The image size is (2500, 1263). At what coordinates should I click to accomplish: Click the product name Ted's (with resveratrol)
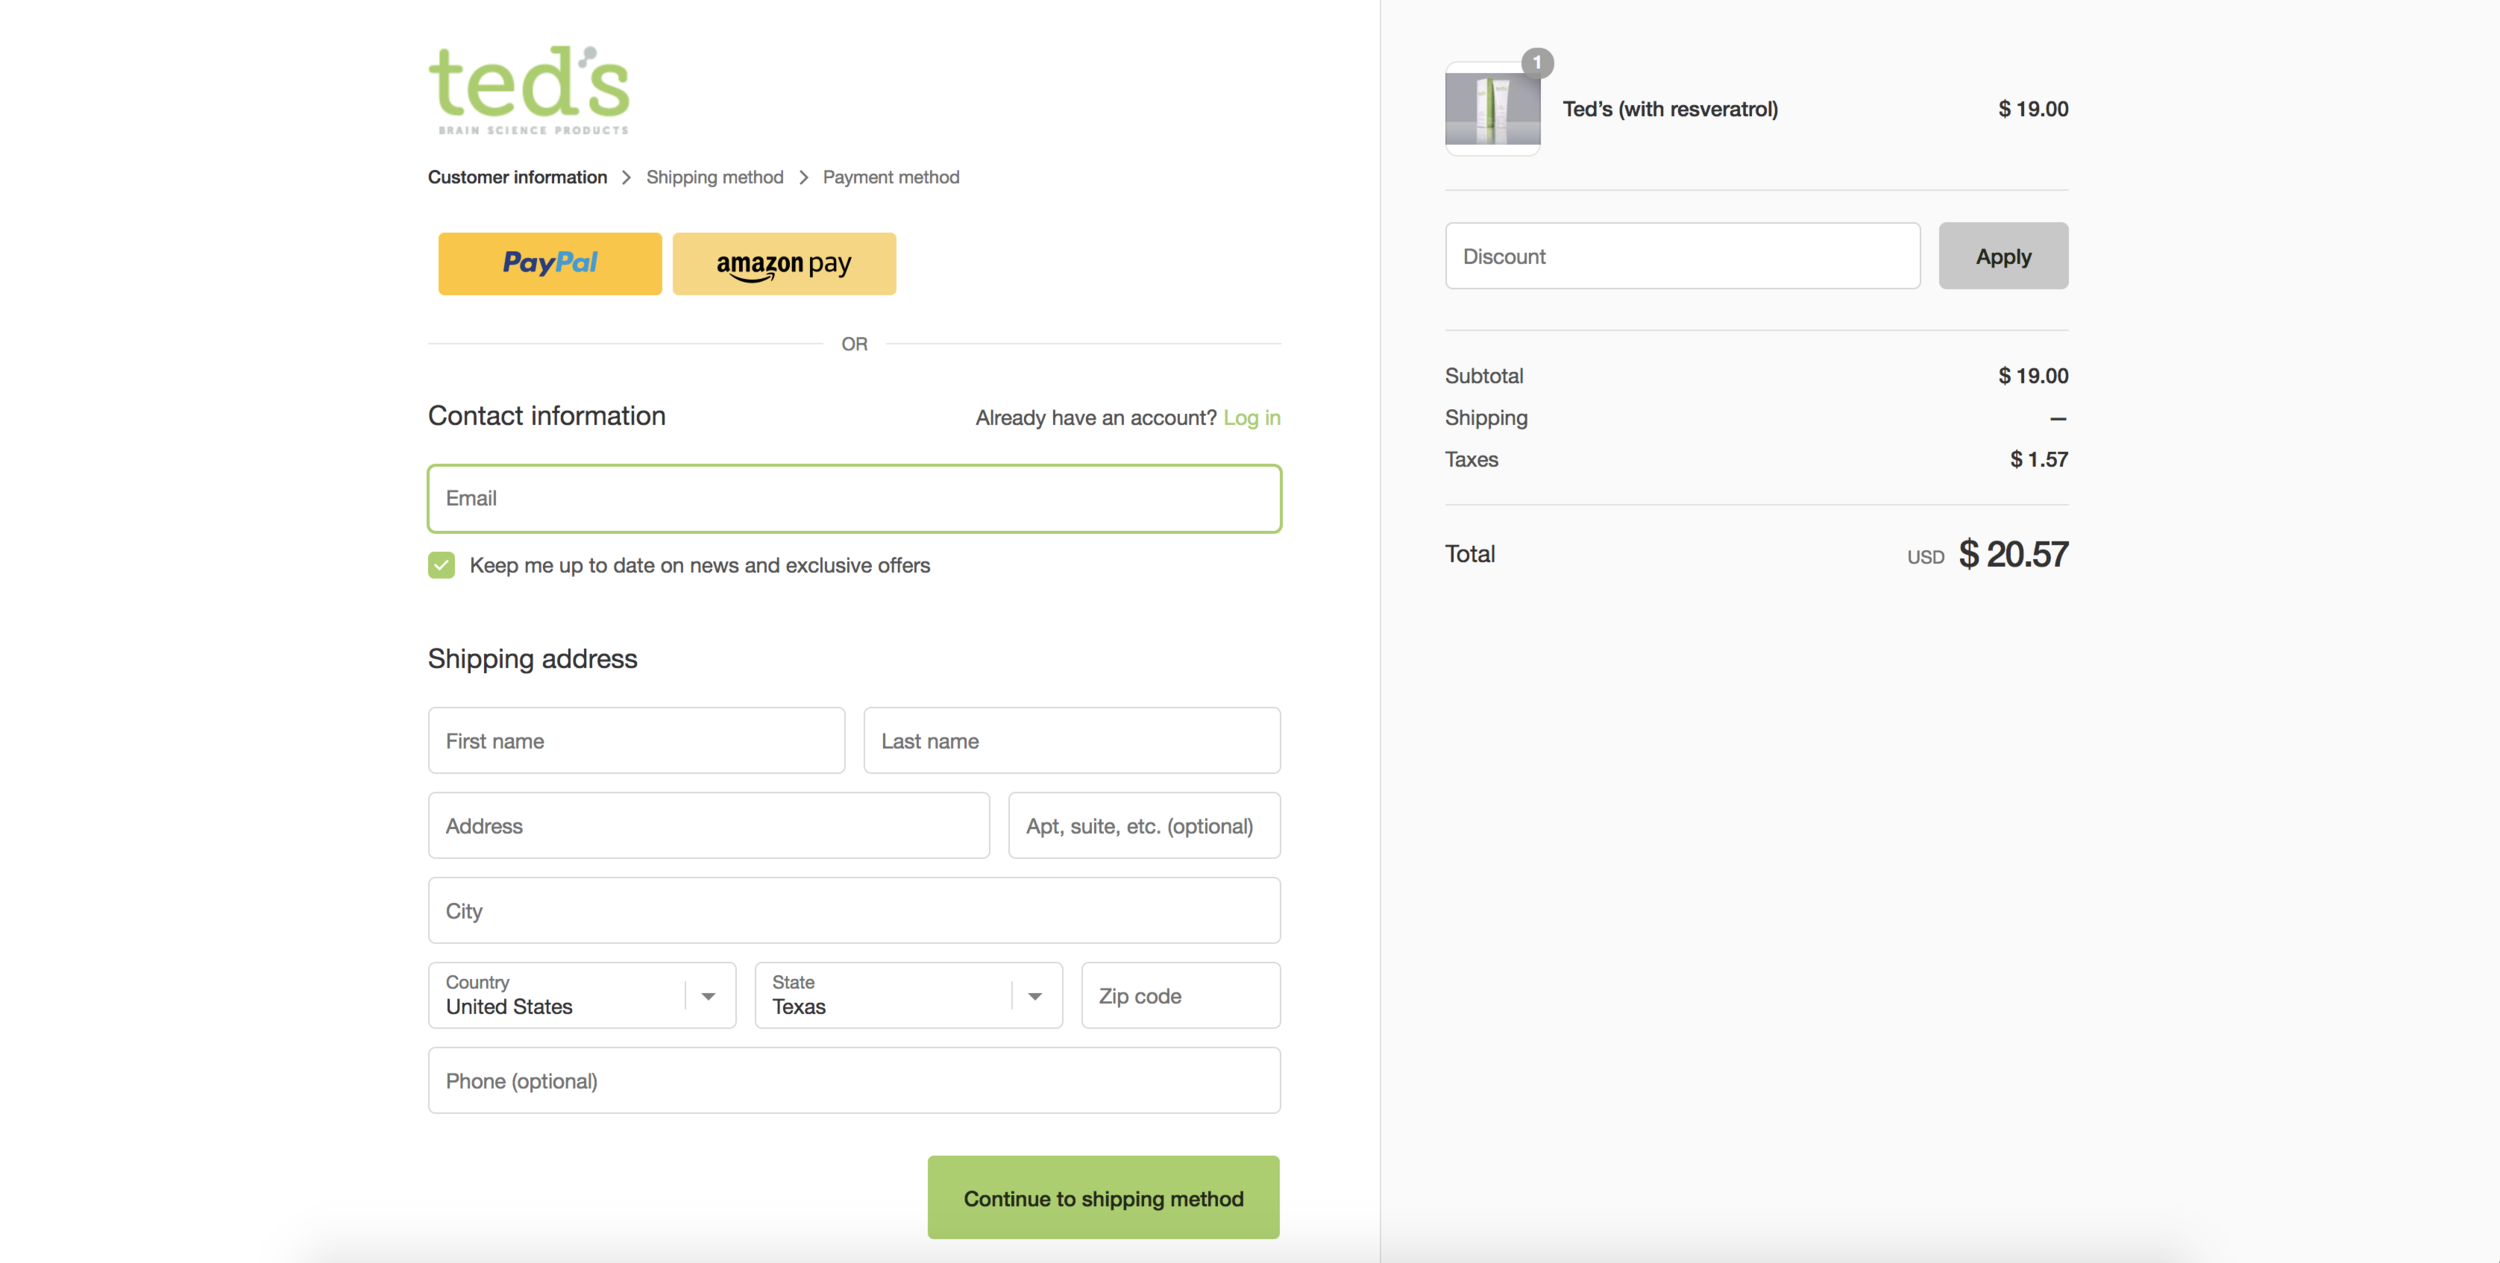click(x=1670, y=109)
